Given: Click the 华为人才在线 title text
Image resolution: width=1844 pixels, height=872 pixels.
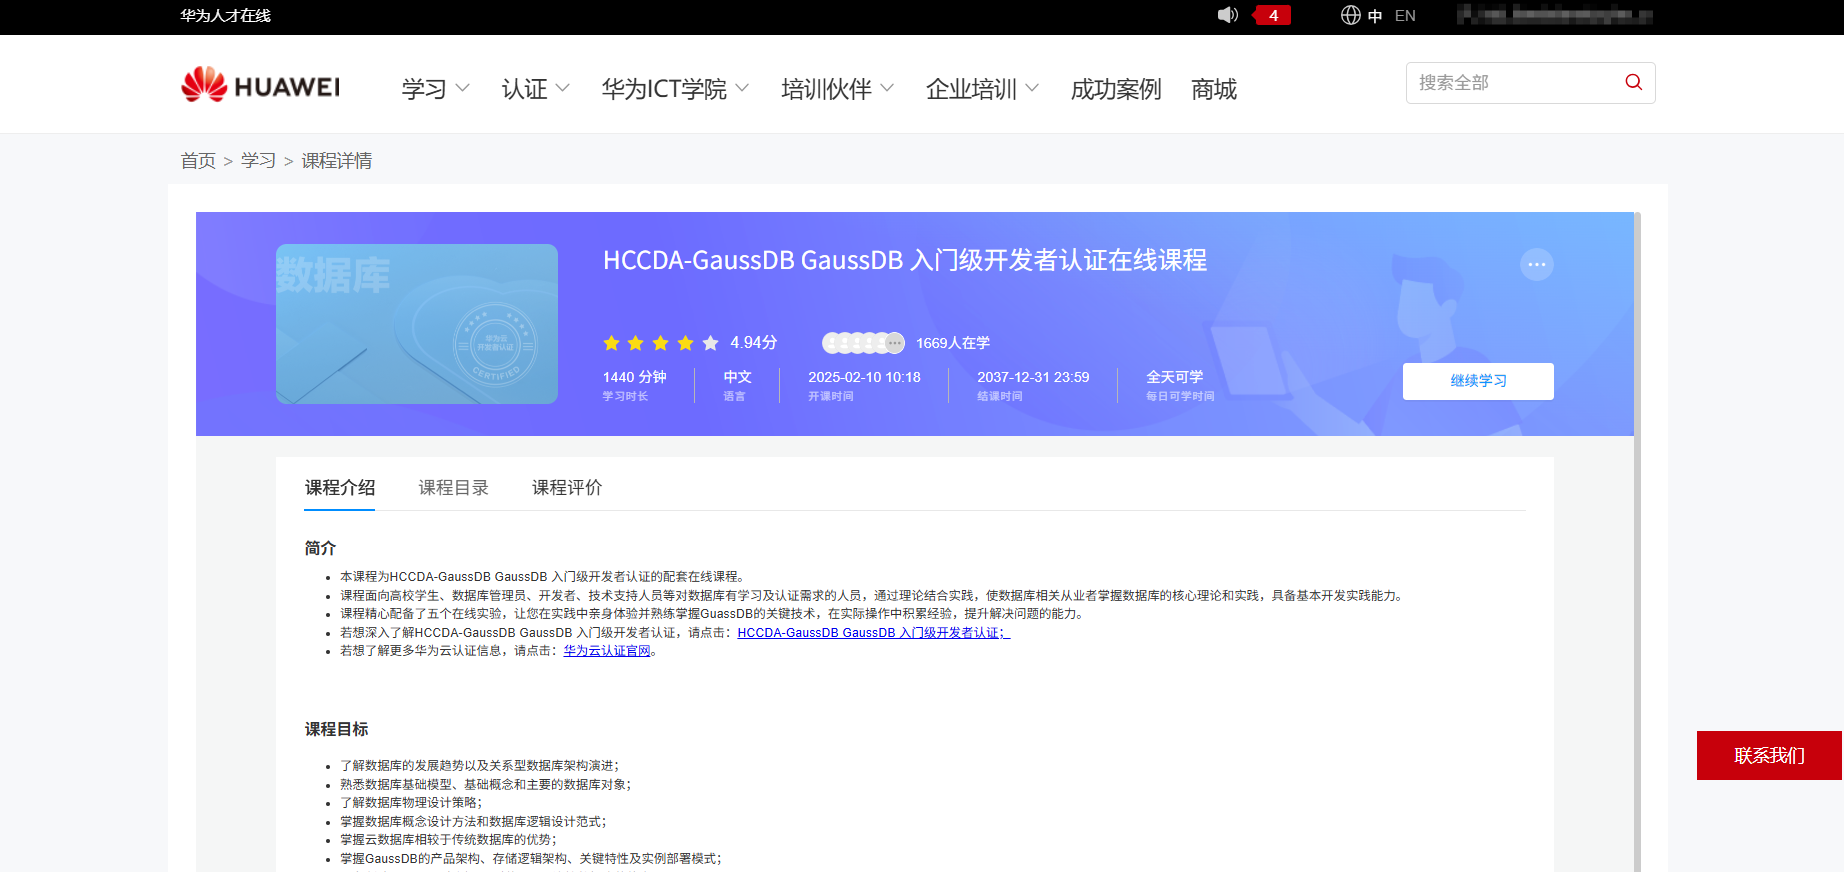Looking at the screenshot, I should coord(225,16).
